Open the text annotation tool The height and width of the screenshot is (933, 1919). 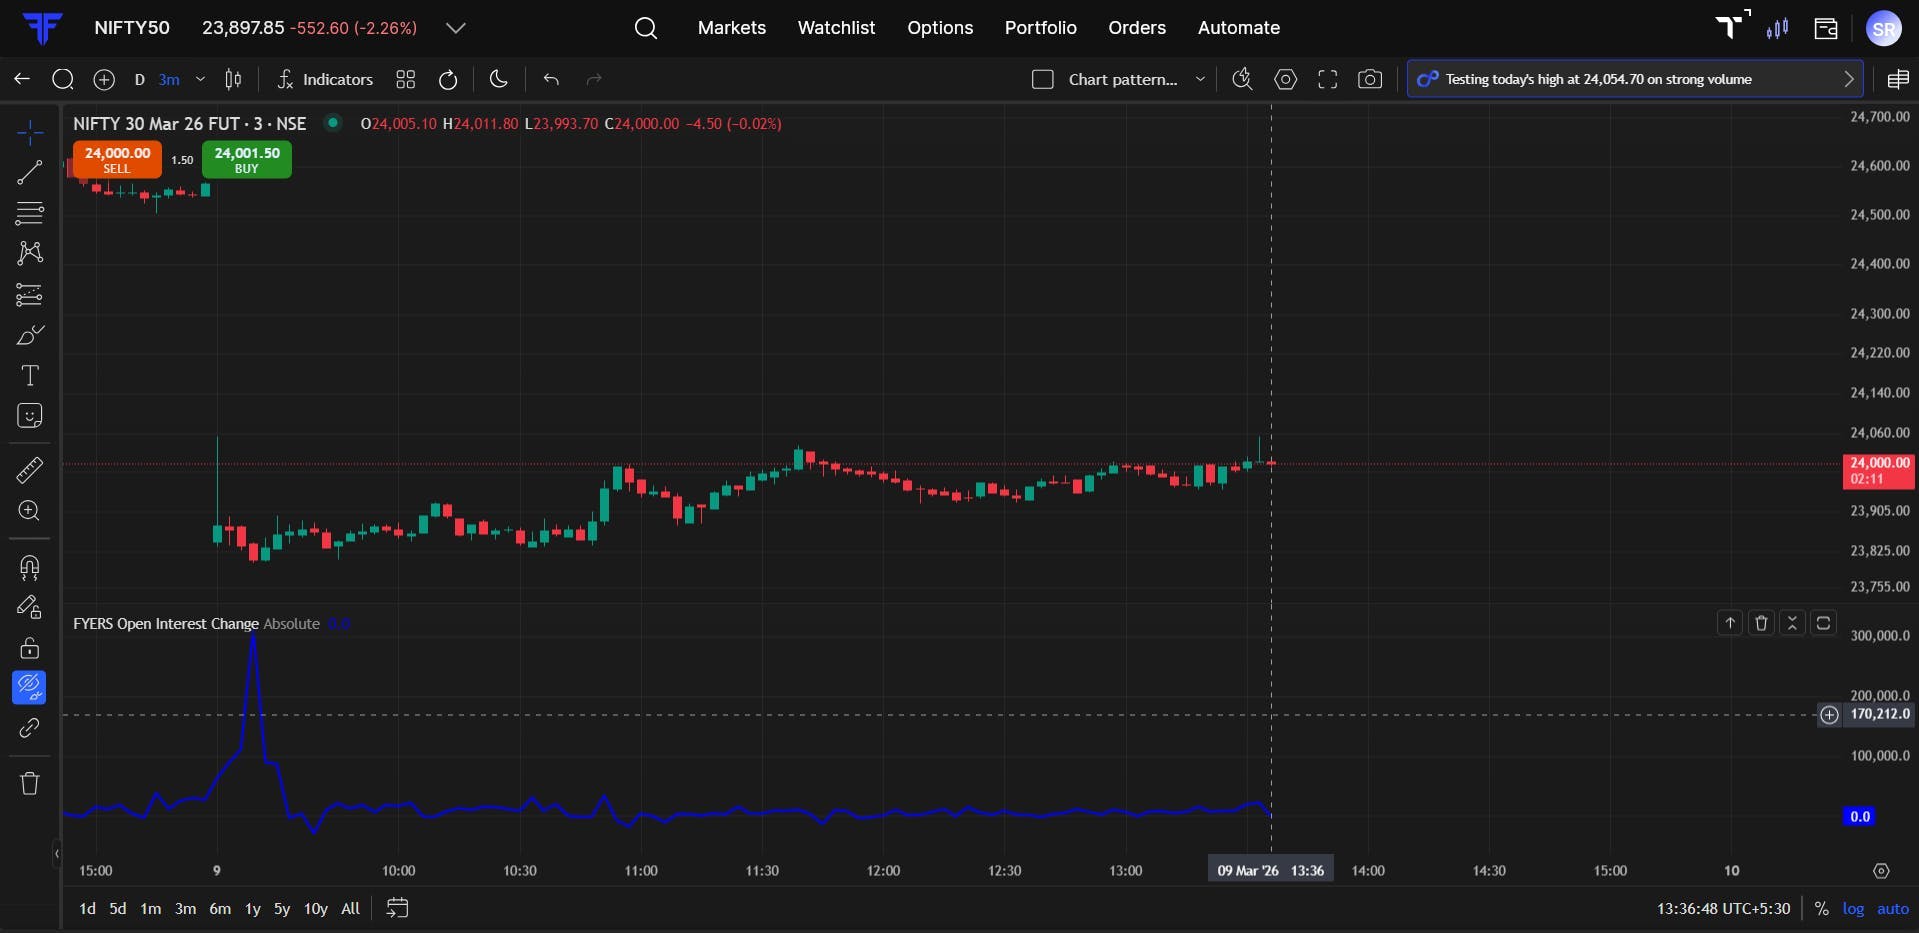coord(29,375)
